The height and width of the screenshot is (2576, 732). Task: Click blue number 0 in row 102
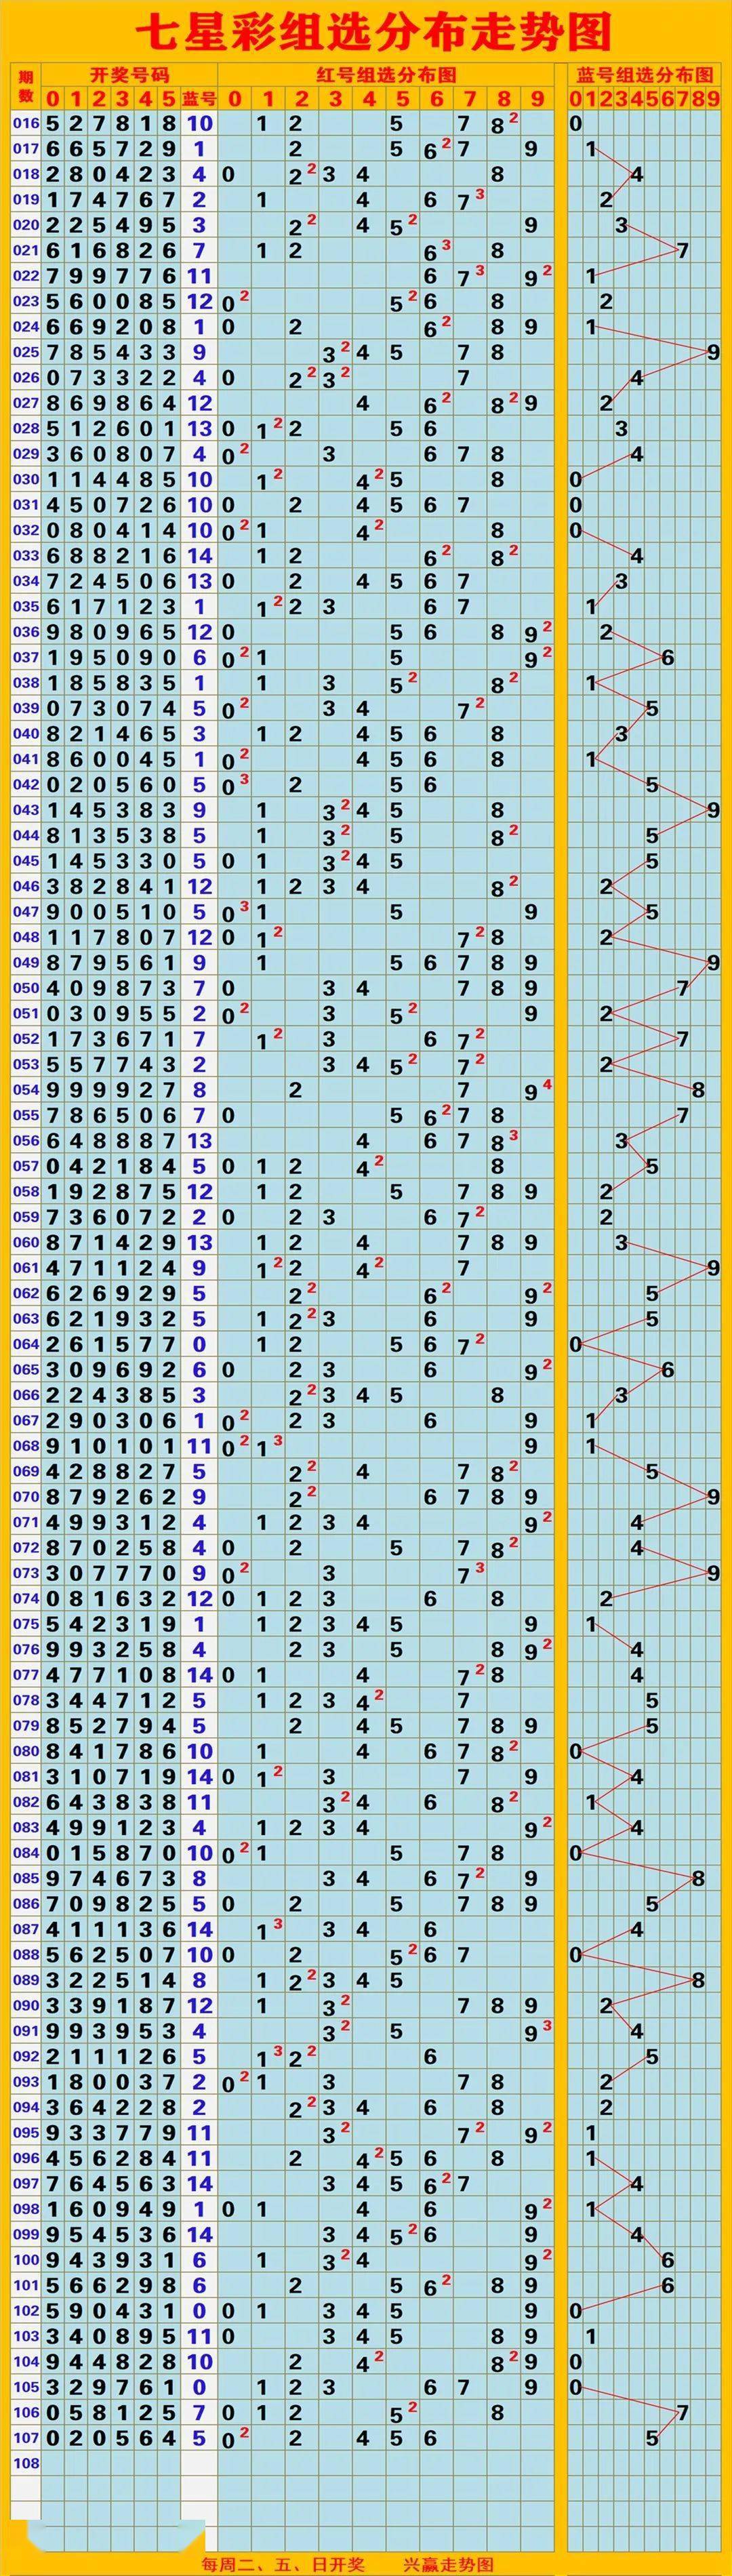click(199, 2310)
